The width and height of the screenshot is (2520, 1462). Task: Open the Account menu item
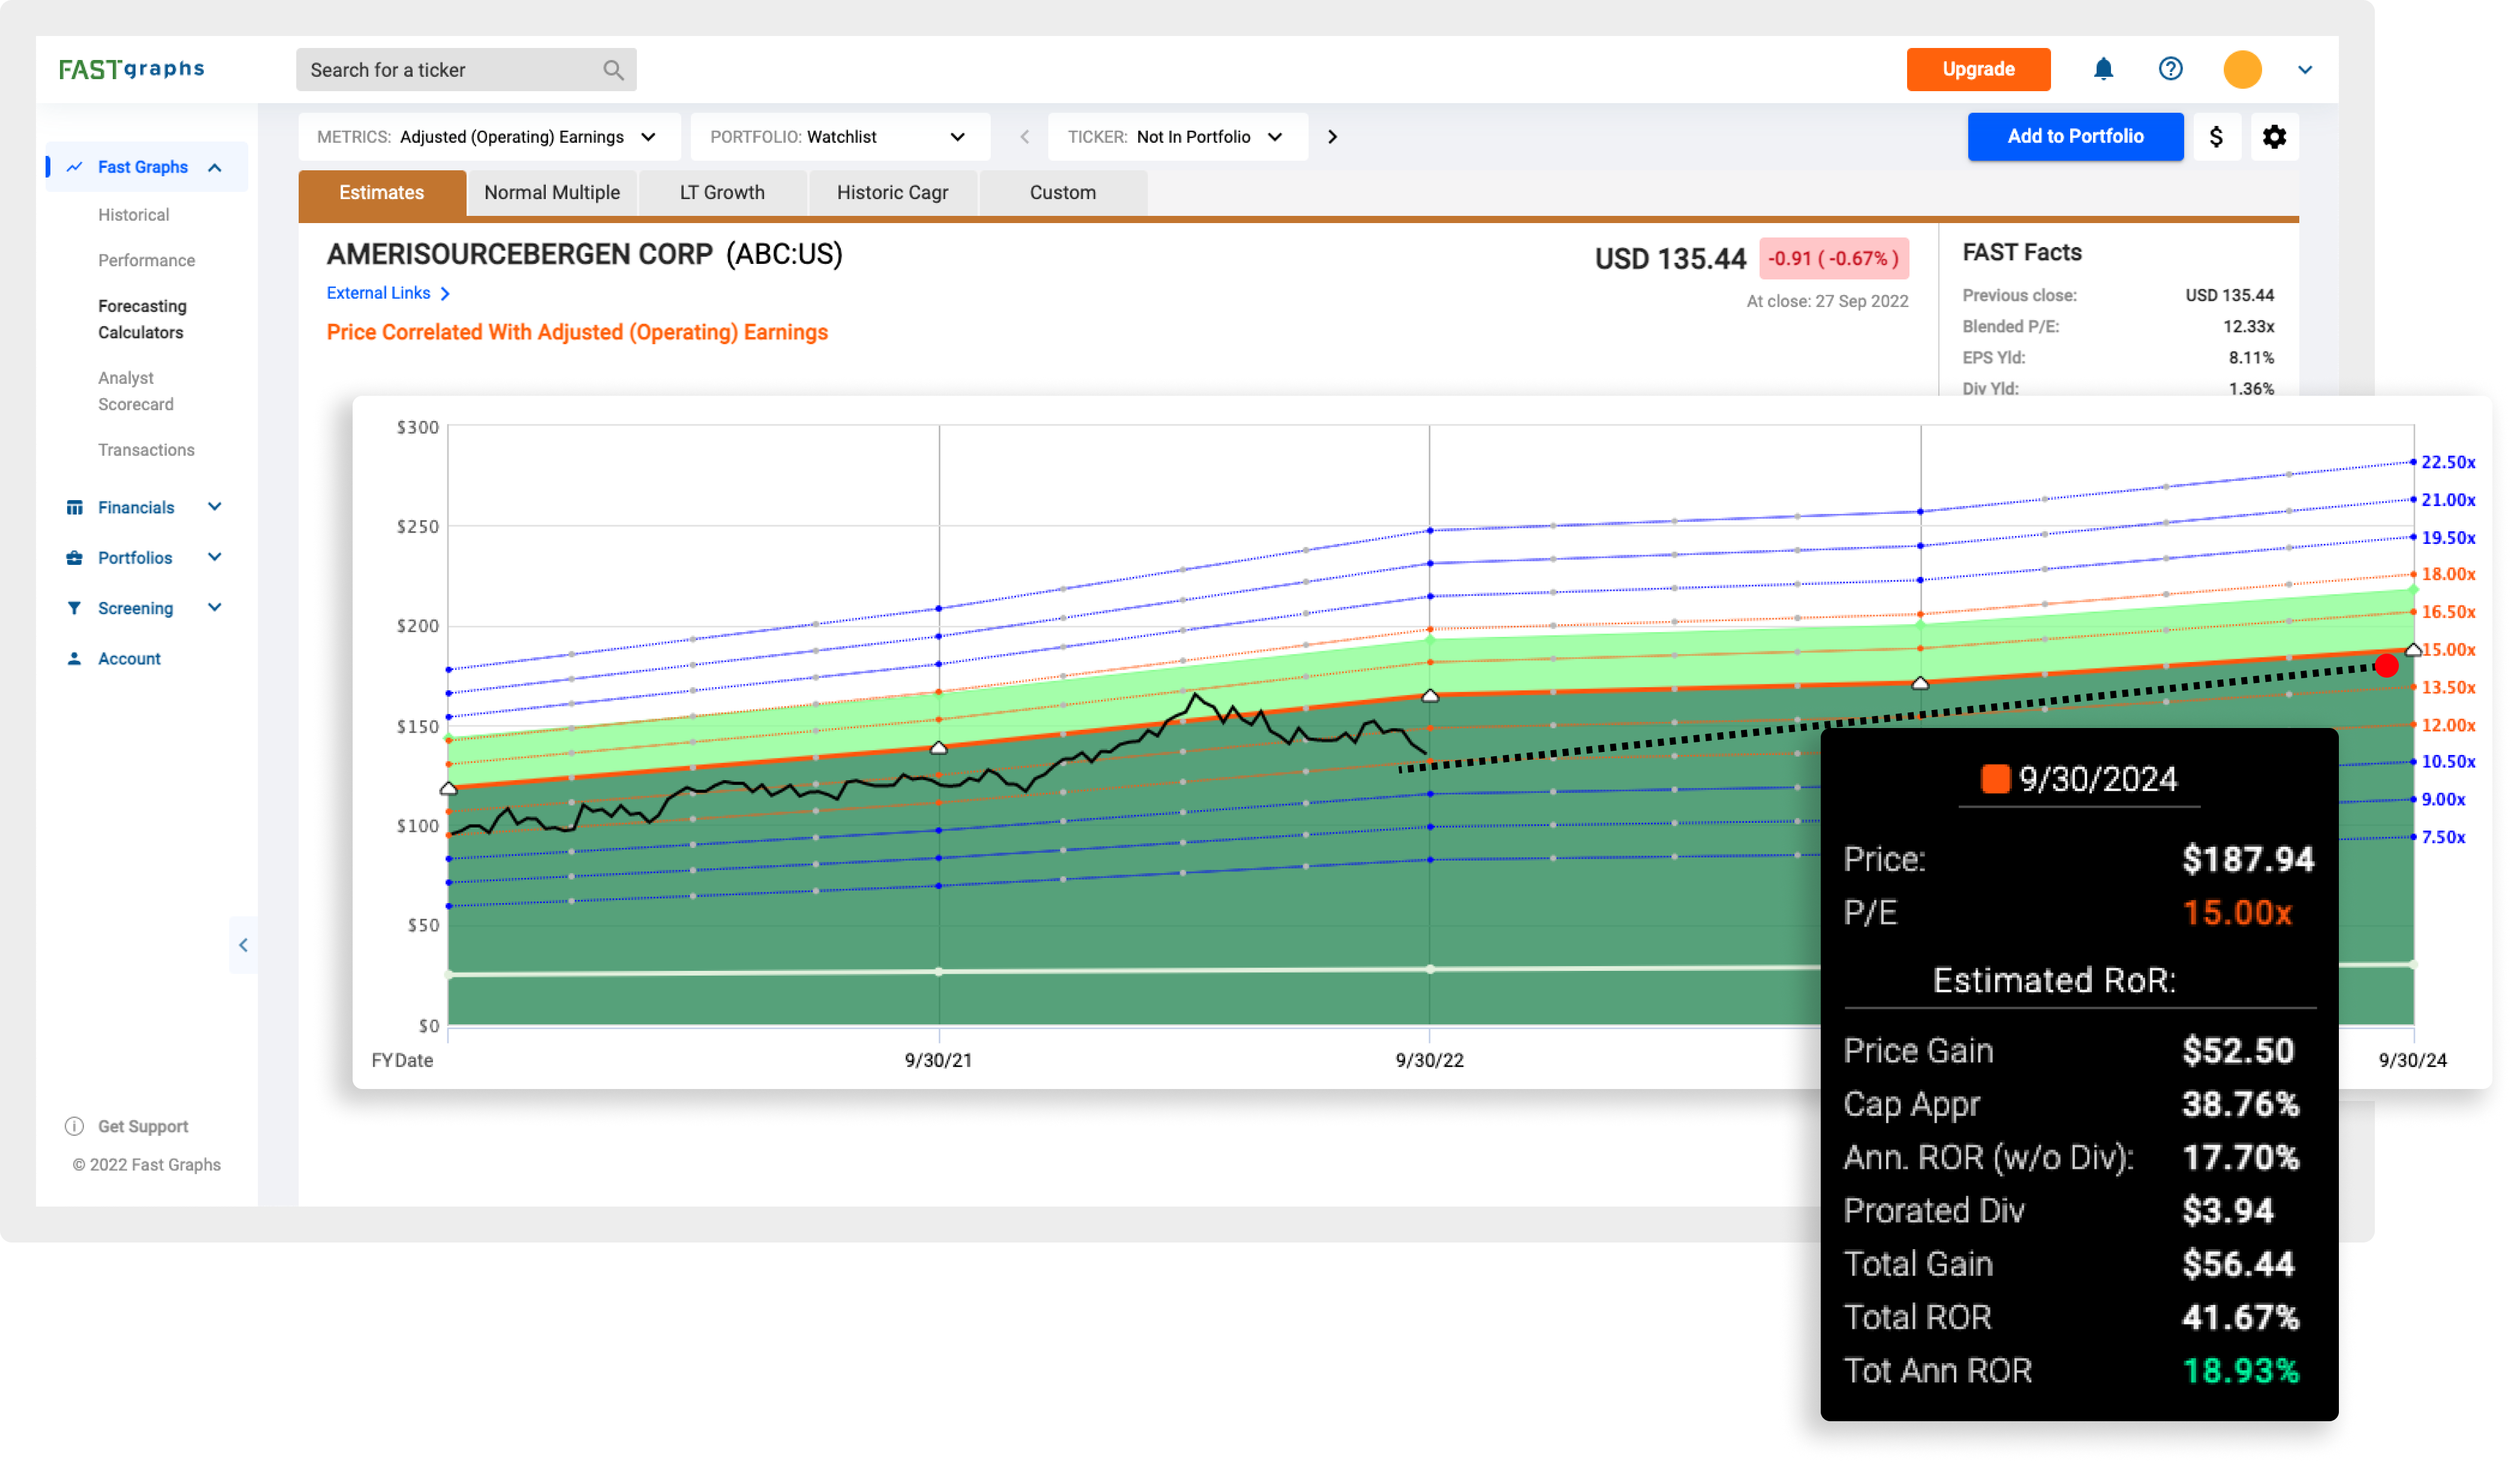click(x=129, y=659)
